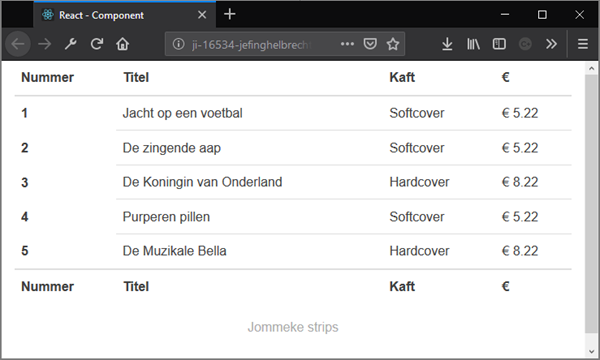Expand the toolbar overflow chevrons
Viewport: 600px width, 360px height.
click(x=551, y=44)
